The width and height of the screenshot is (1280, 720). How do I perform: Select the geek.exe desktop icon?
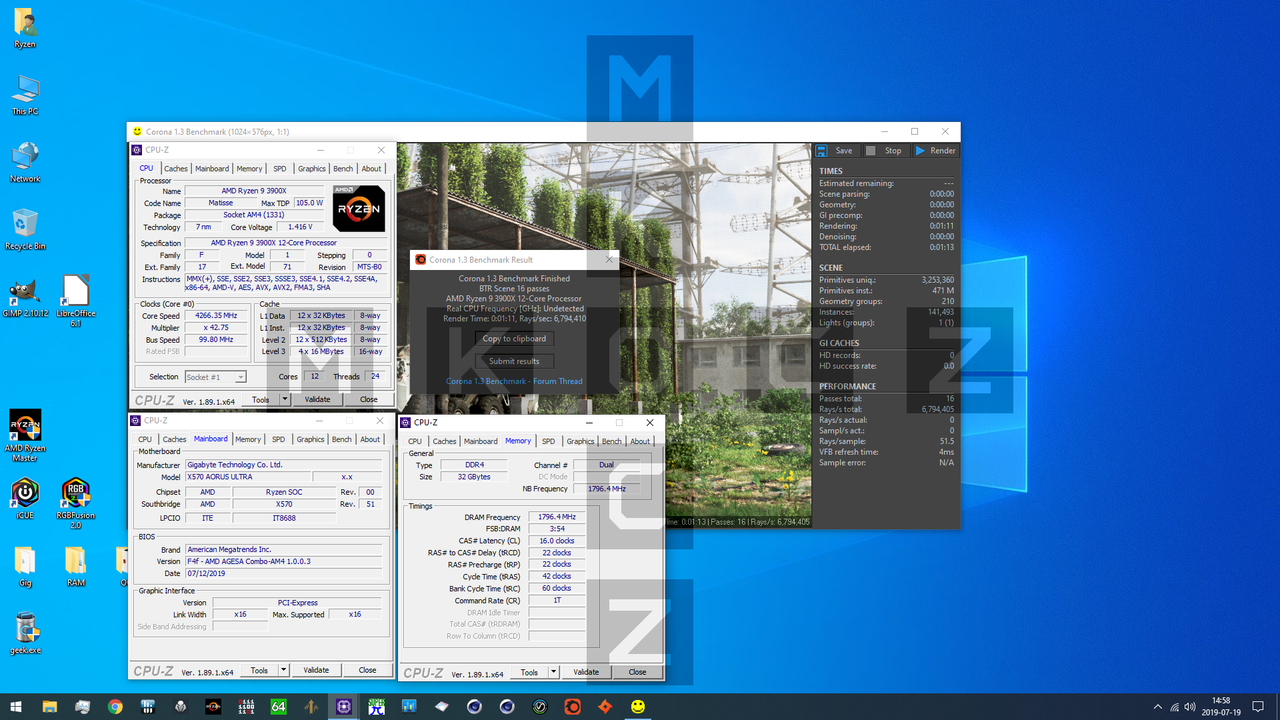coord(26,634)
